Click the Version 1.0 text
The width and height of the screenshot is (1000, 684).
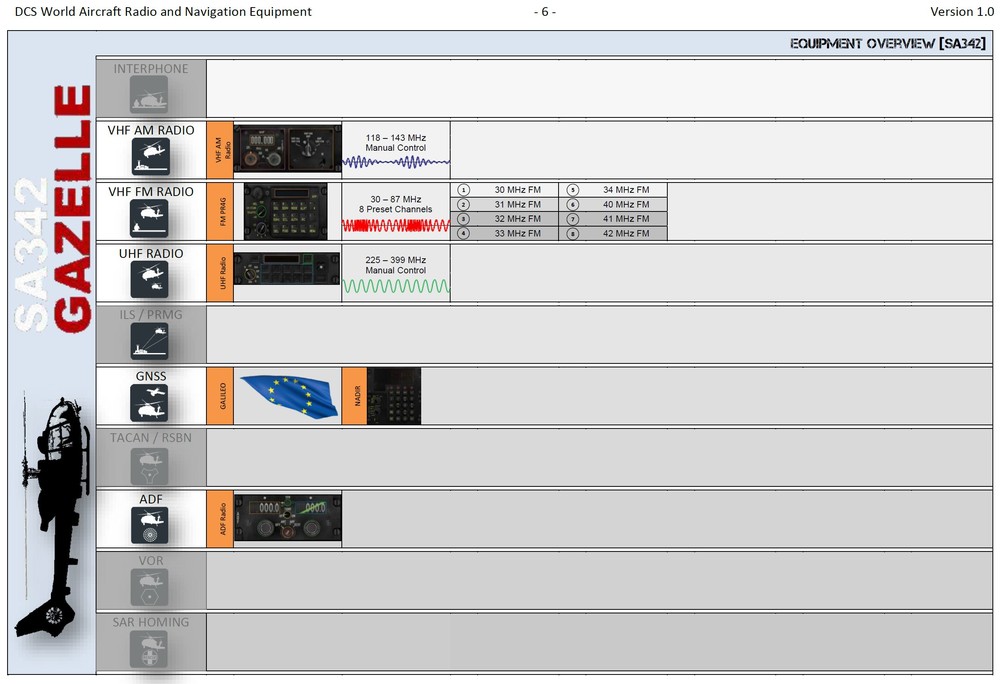point(962,11)
